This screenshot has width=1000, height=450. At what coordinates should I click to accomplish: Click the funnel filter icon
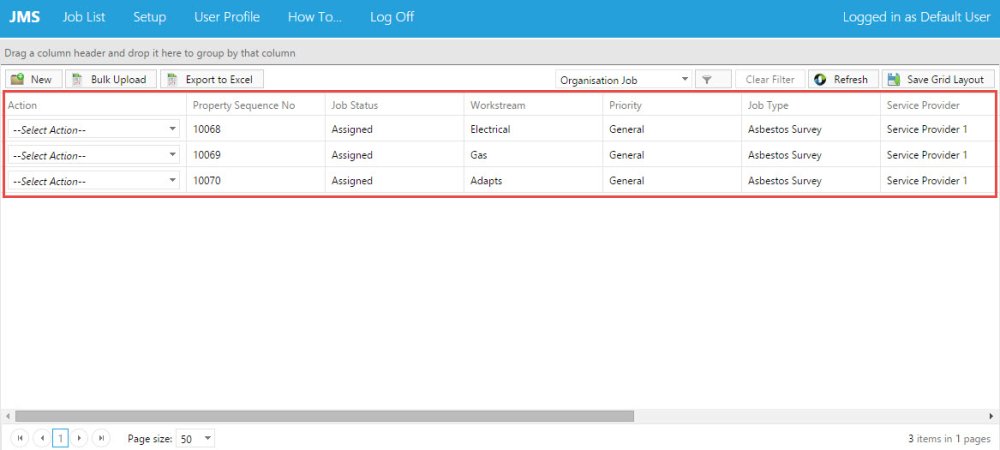707,80
